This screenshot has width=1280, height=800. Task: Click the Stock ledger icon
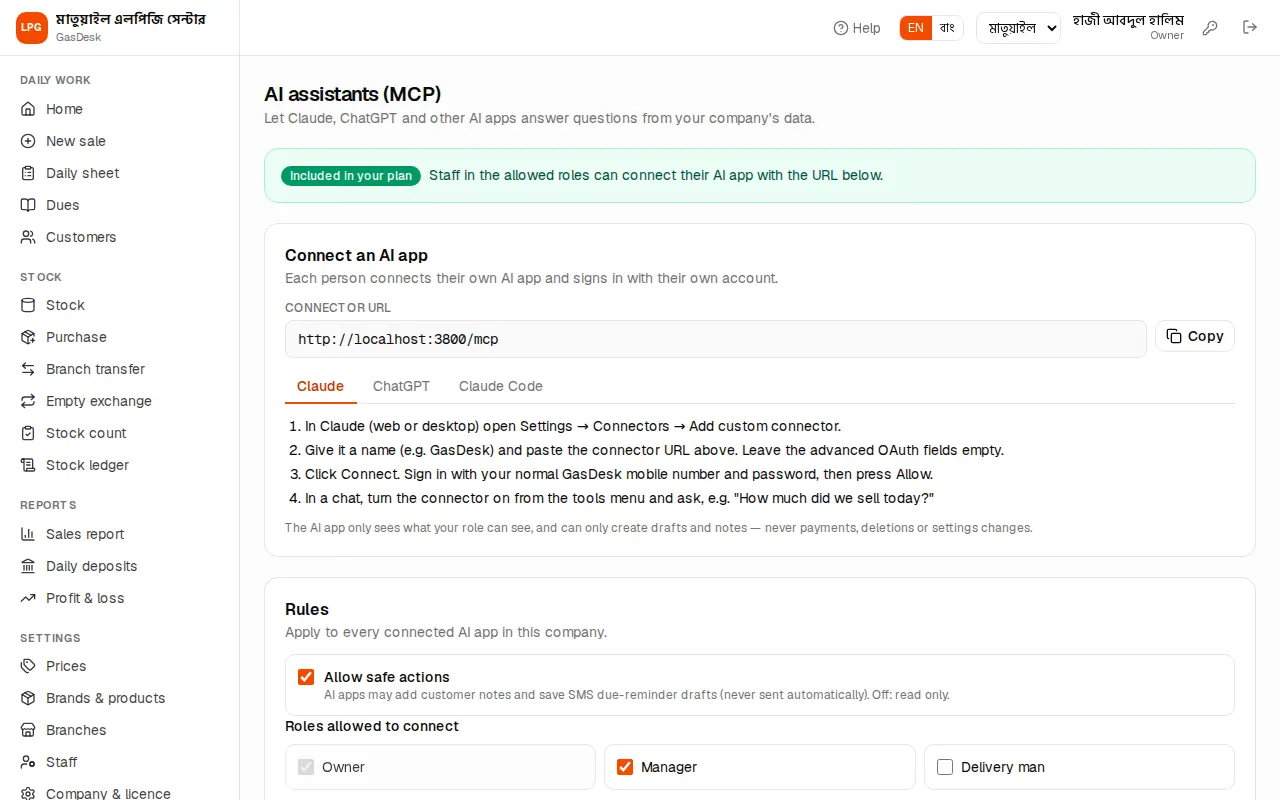(x=28, y=465)
